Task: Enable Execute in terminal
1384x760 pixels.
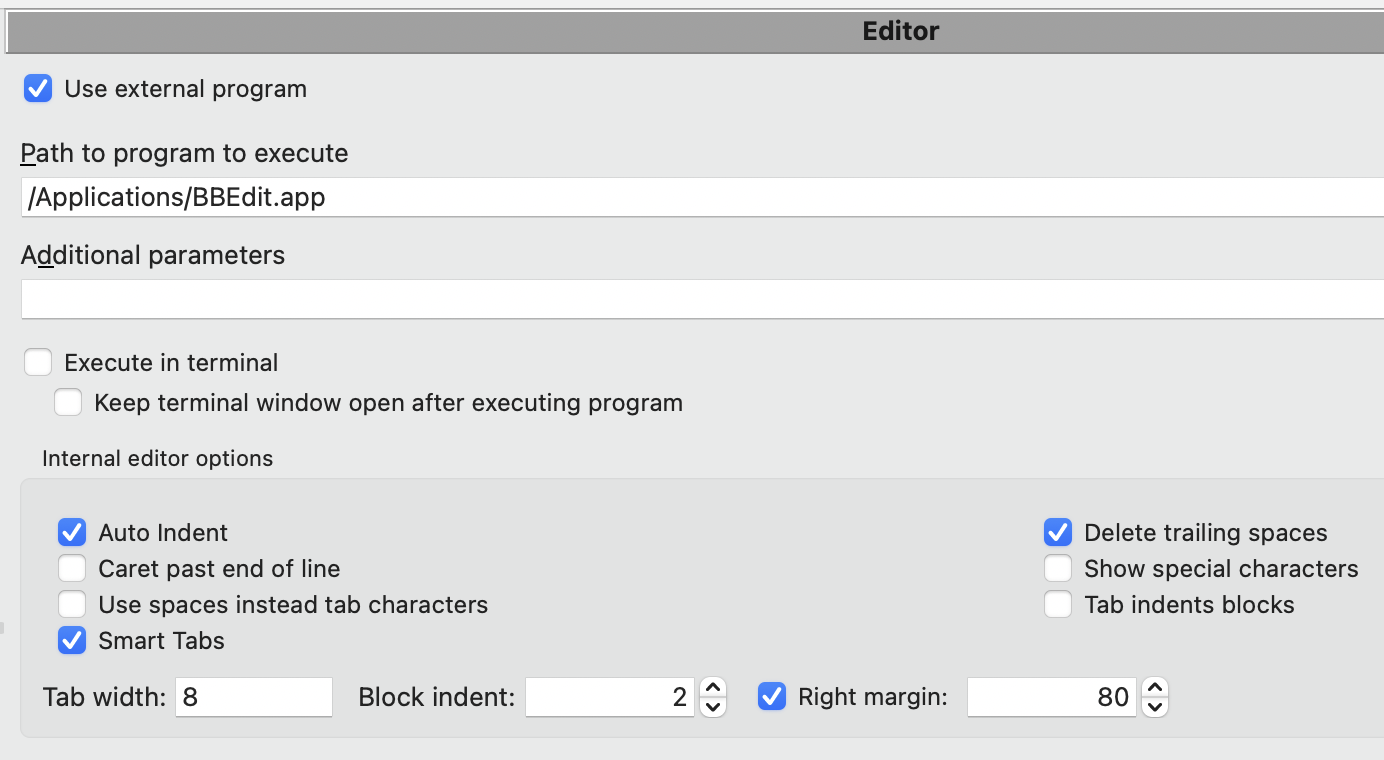Action: [37, 362]
